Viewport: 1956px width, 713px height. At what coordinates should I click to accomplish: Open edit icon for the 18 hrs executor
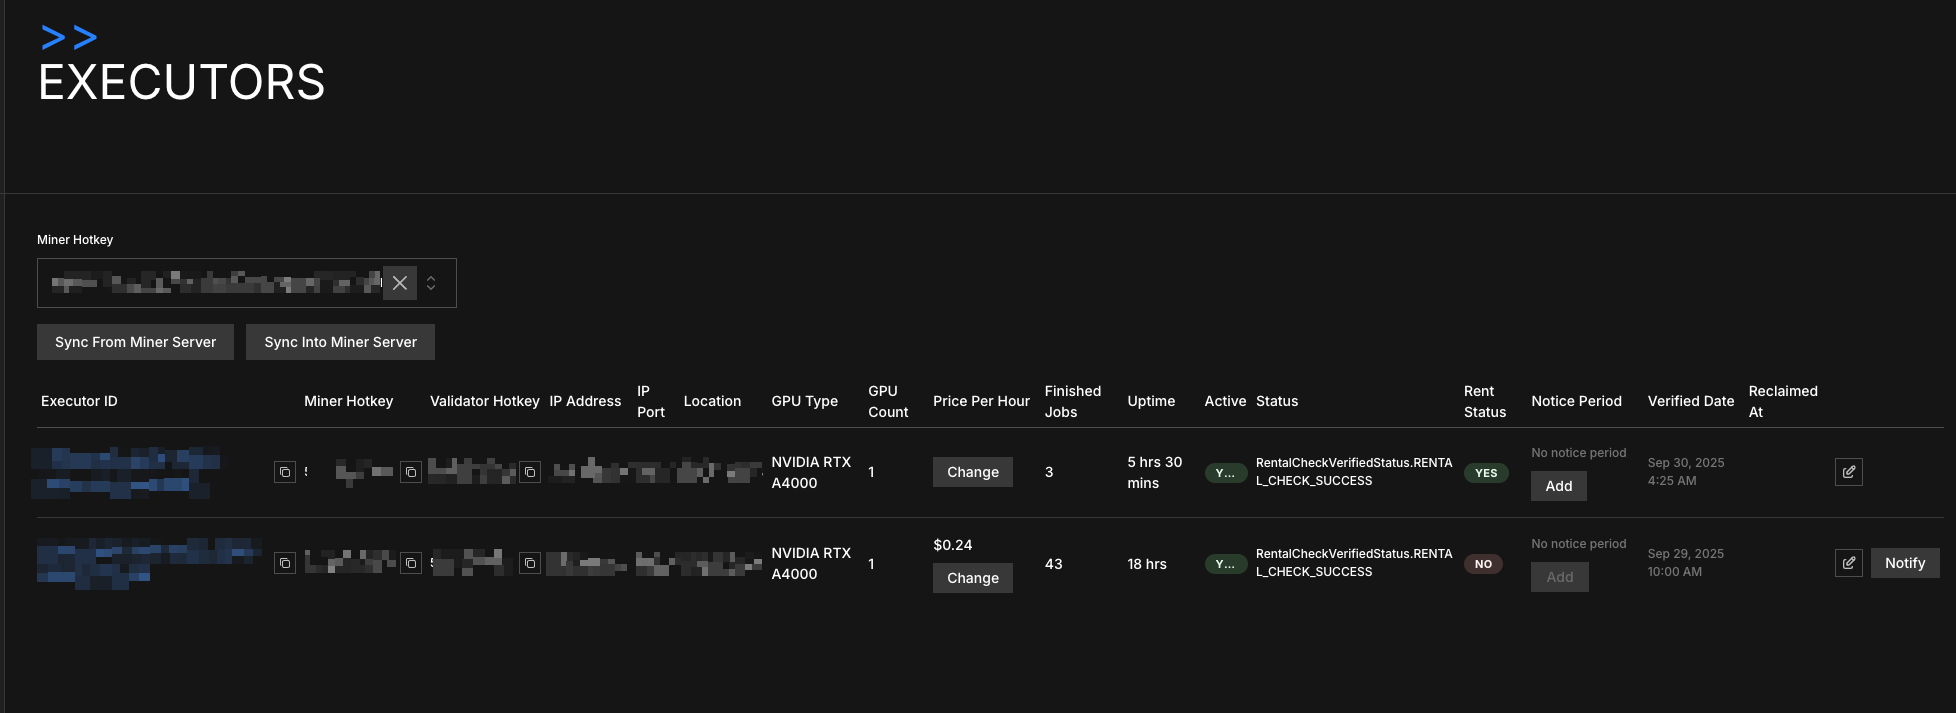[x=1848, y=563]
